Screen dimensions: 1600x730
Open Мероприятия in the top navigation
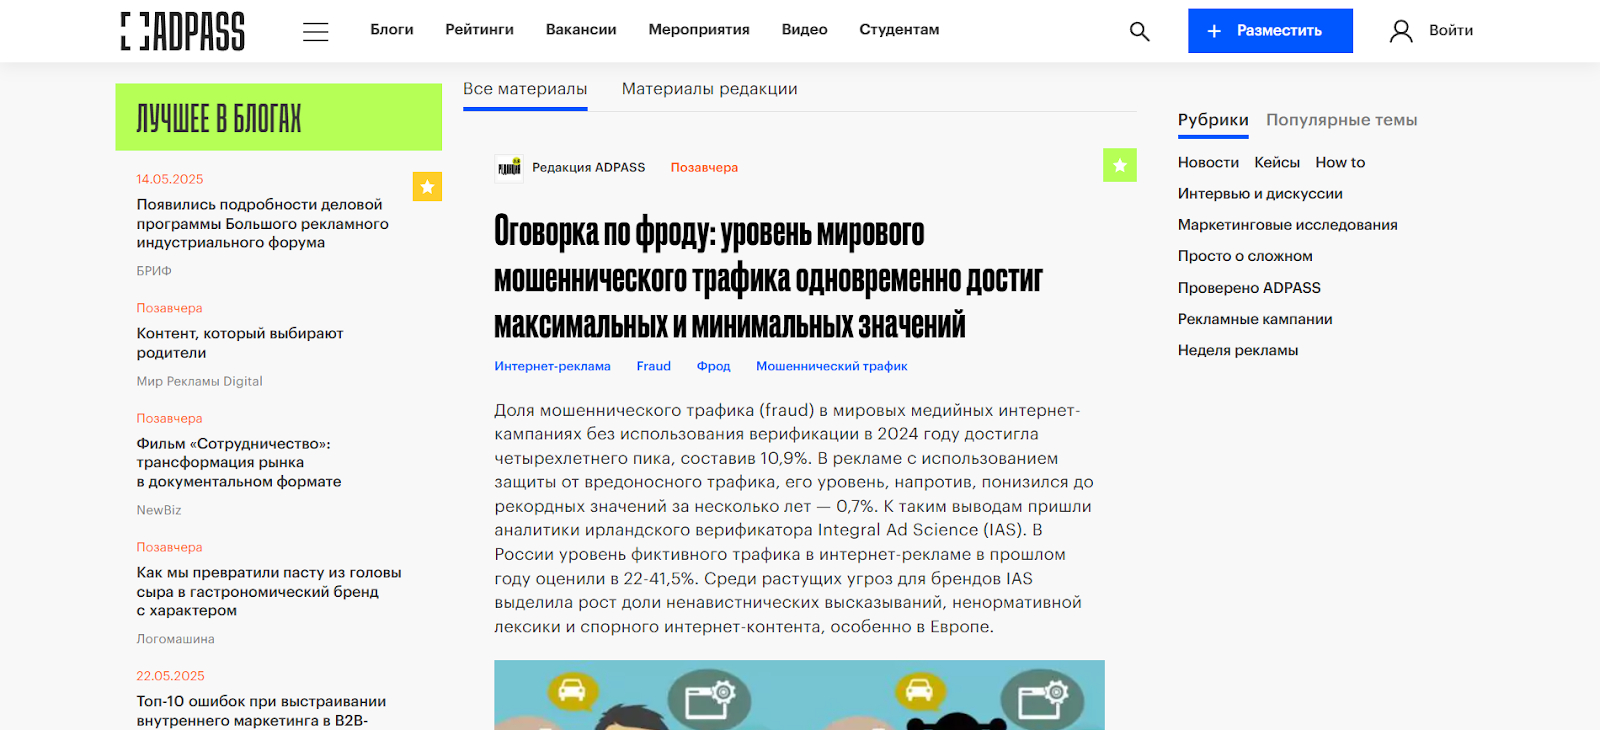coord(699,30)
